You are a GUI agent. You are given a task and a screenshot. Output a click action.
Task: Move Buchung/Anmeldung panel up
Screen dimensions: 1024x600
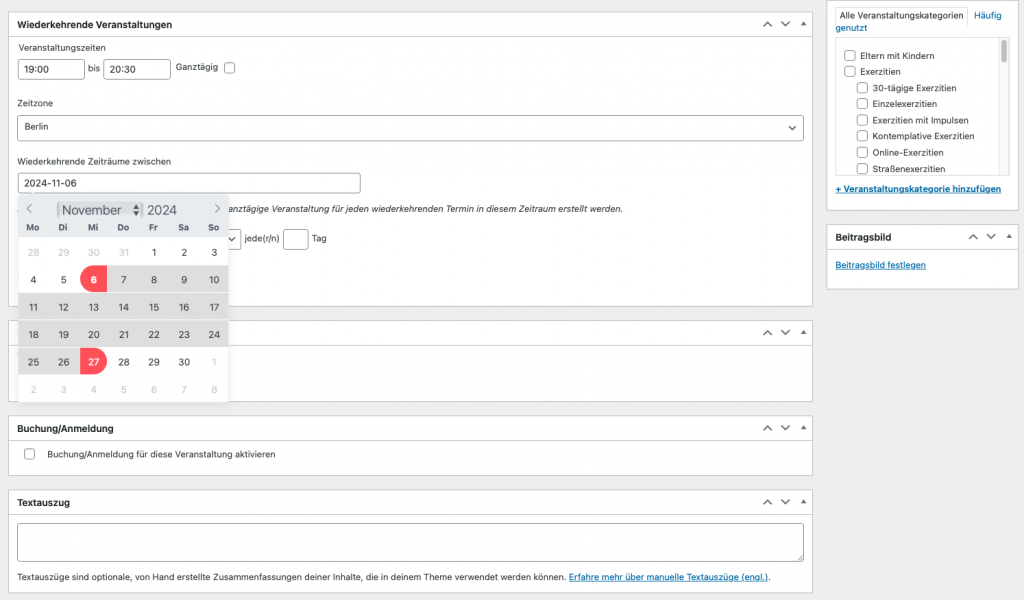pyautogui.click(x=767, y=428)
